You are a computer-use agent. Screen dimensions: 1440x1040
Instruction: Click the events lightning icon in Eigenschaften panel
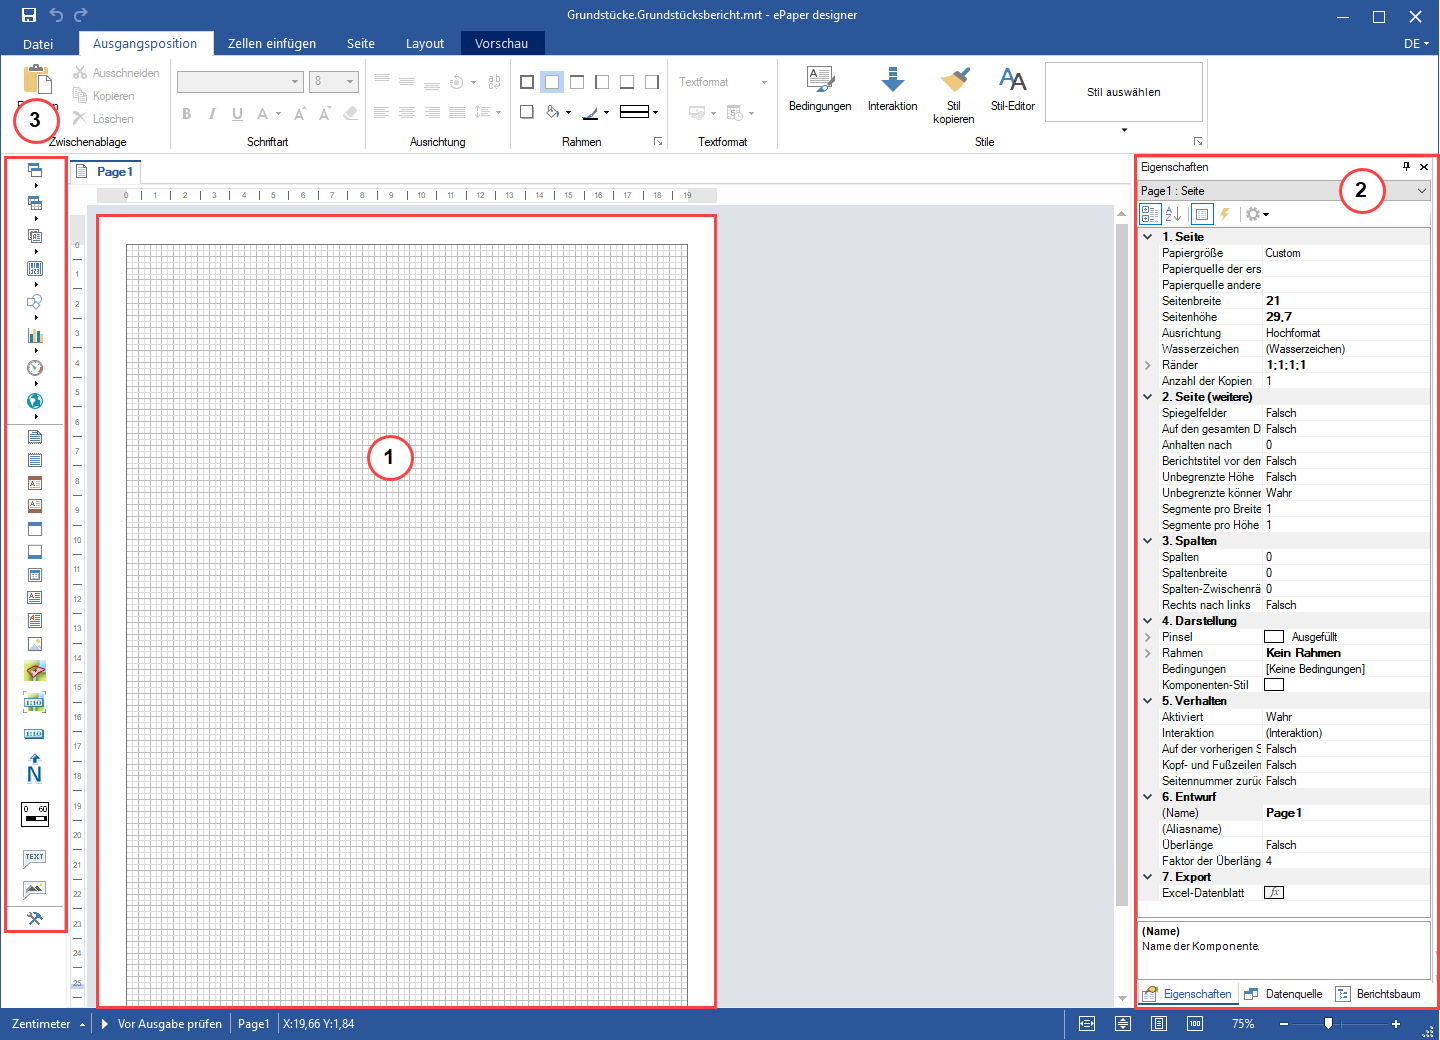click(x=1226, y=213)
